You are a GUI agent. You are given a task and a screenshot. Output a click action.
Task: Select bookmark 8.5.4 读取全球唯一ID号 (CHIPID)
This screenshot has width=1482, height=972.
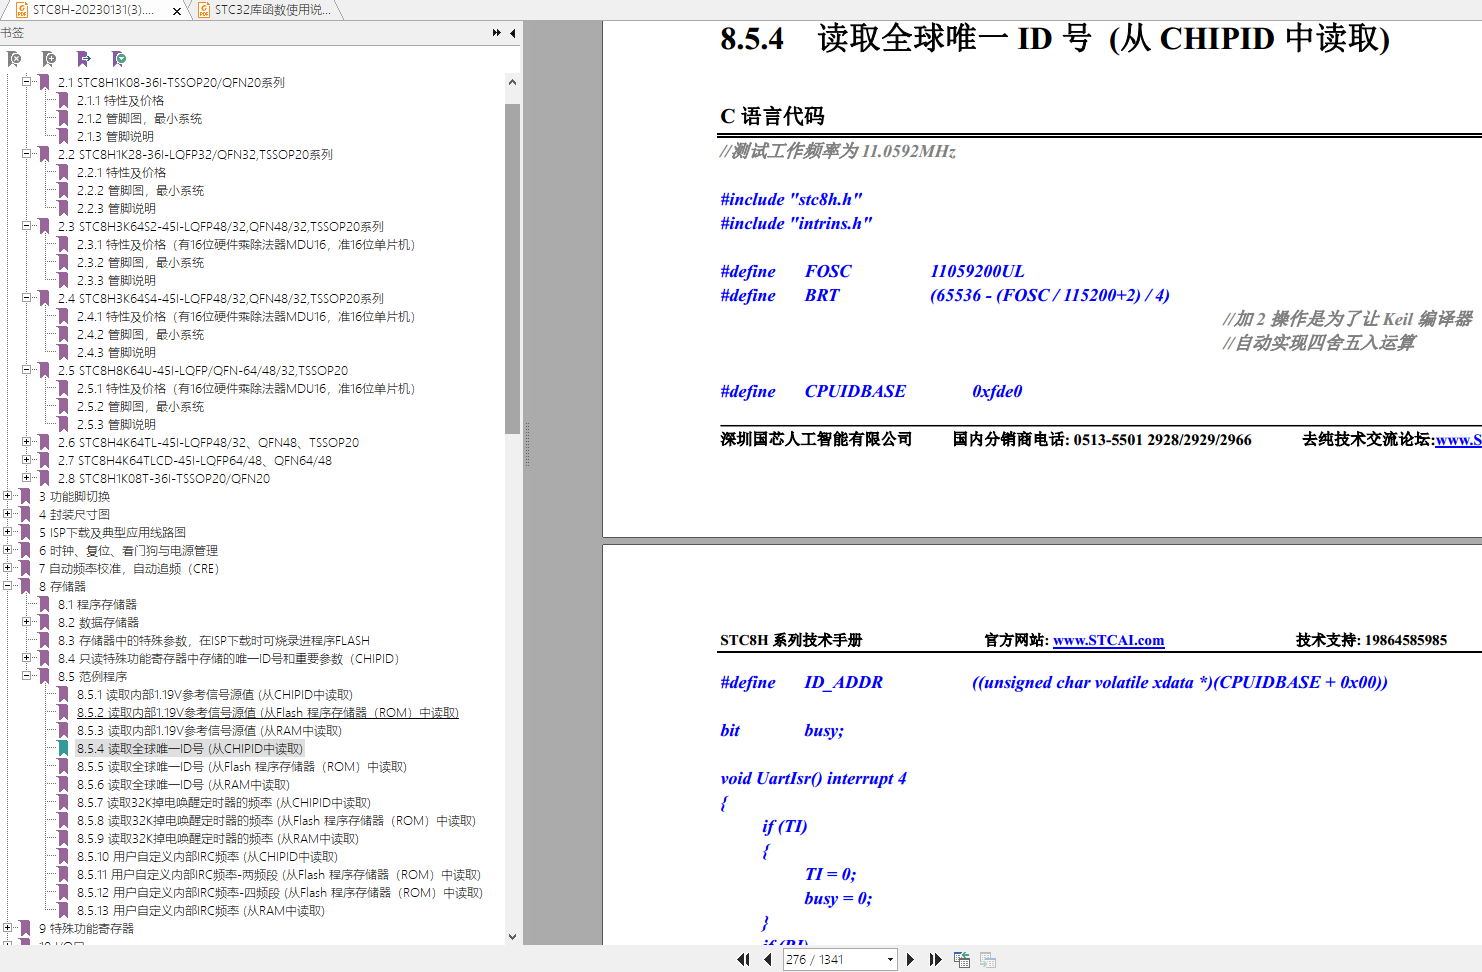coord(189,748)
